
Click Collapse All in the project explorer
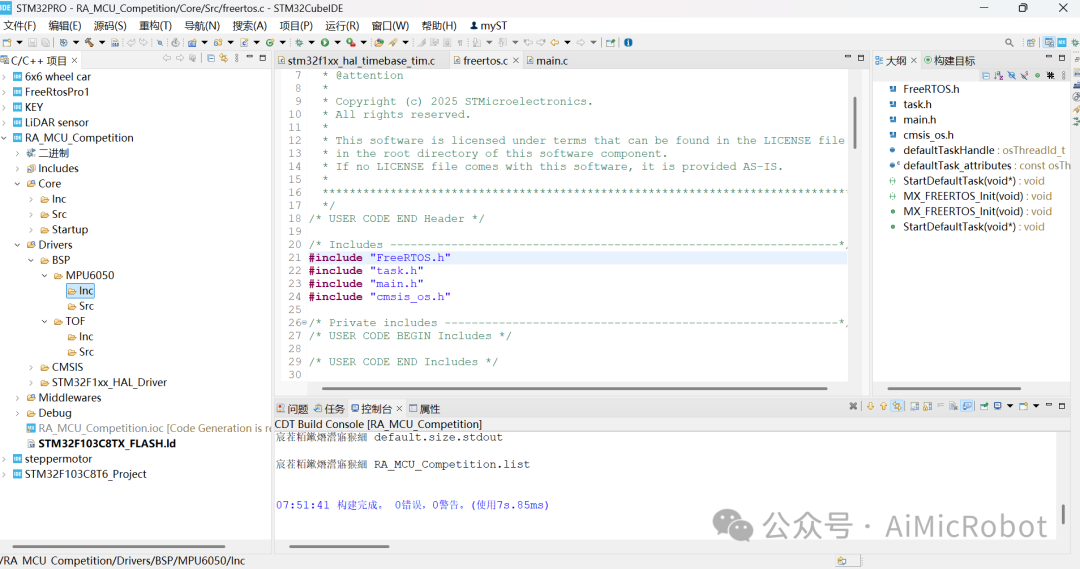pyautogui.click(x=211, y=59)
